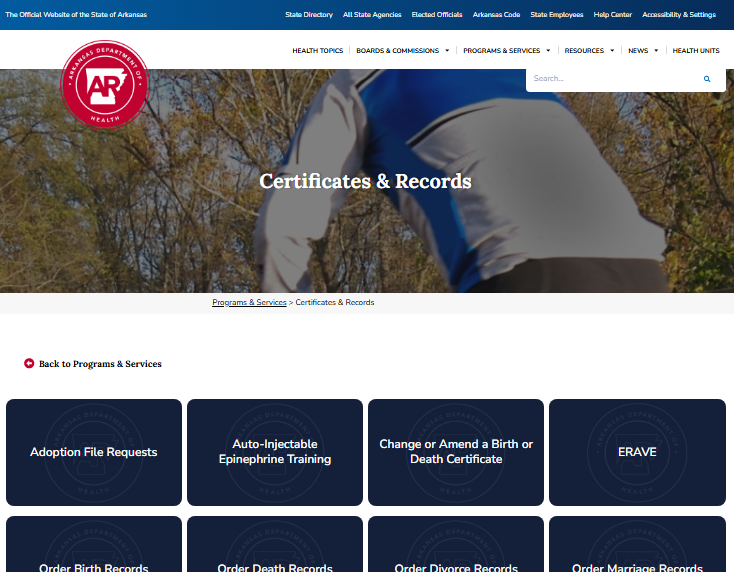This screenshot has width=734, height=572.
Task: Type in the Search input field
Action: (x=610, y=79)
